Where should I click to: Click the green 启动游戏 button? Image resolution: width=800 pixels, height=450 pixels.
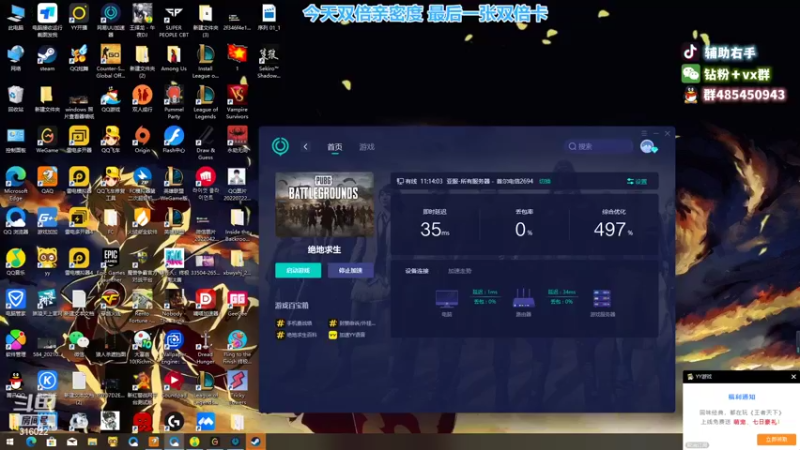point(298,270)
